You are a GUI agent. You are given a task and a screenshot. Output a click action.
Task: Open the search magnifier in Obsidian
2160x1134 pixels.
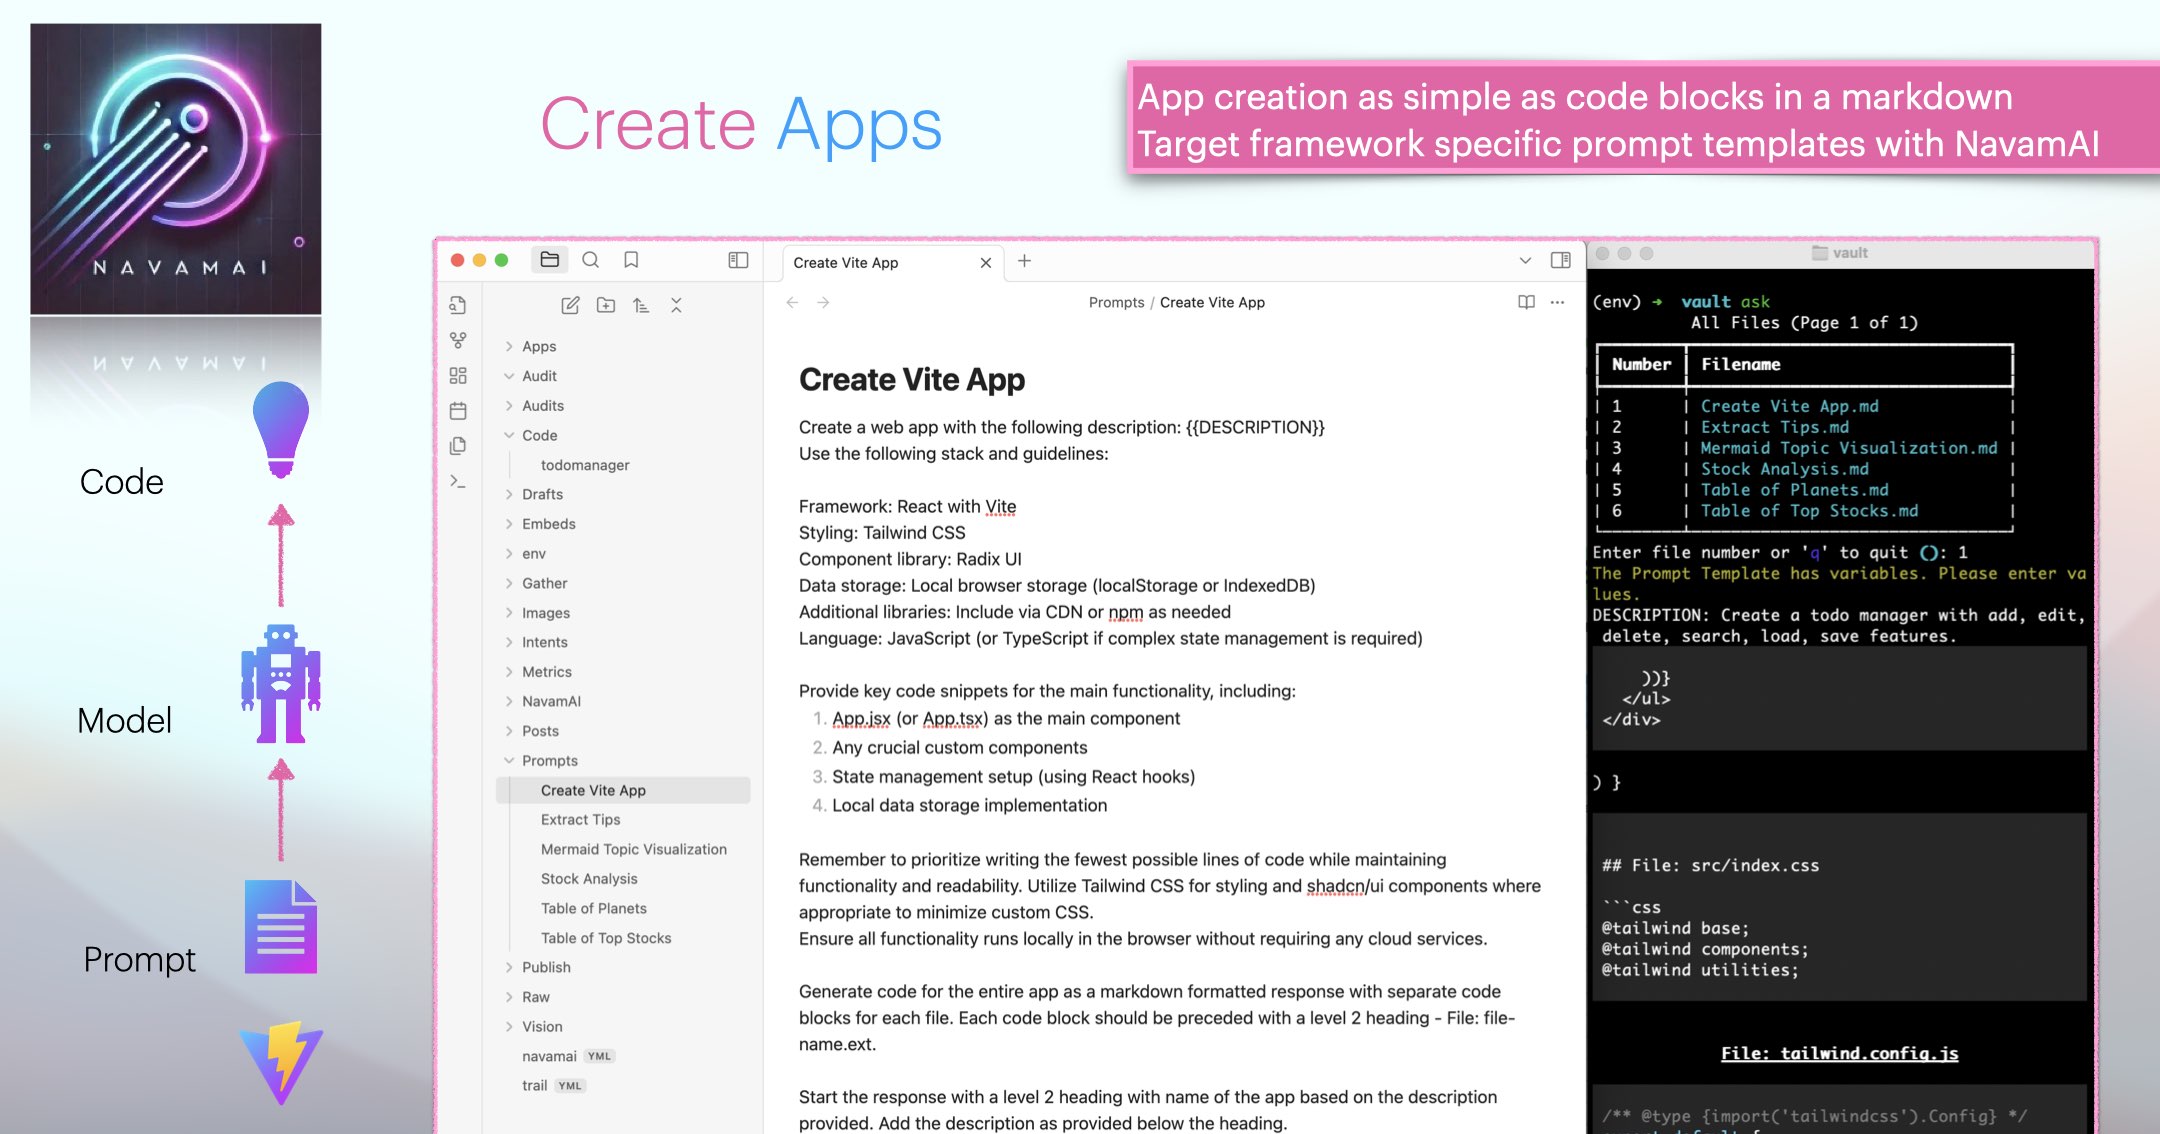tap(591, 260)
